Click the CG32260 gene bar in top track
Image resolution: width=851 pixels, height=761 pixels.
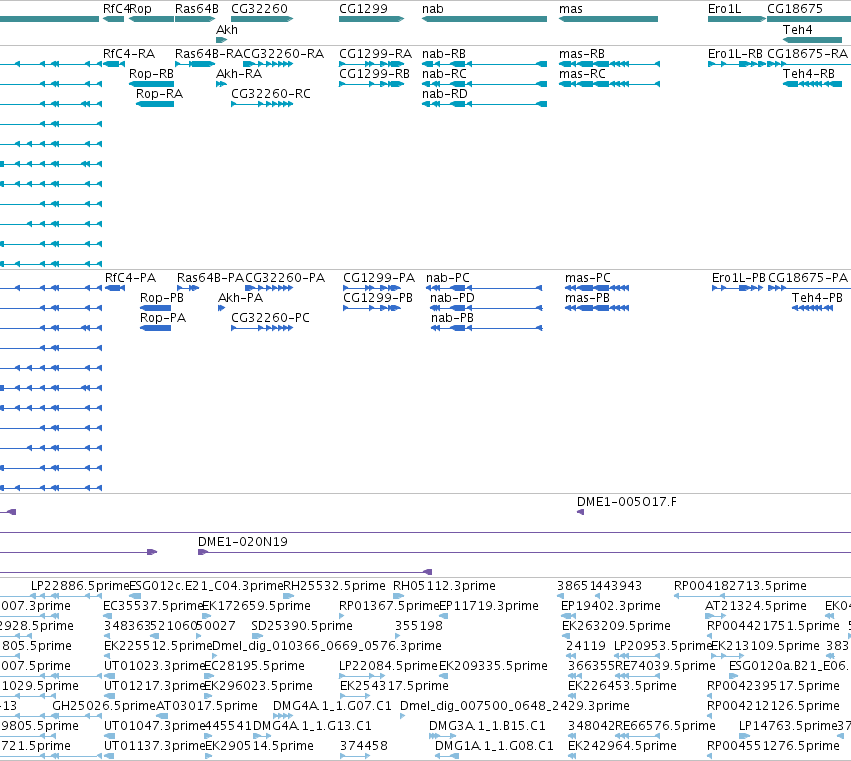click(262, 19)
